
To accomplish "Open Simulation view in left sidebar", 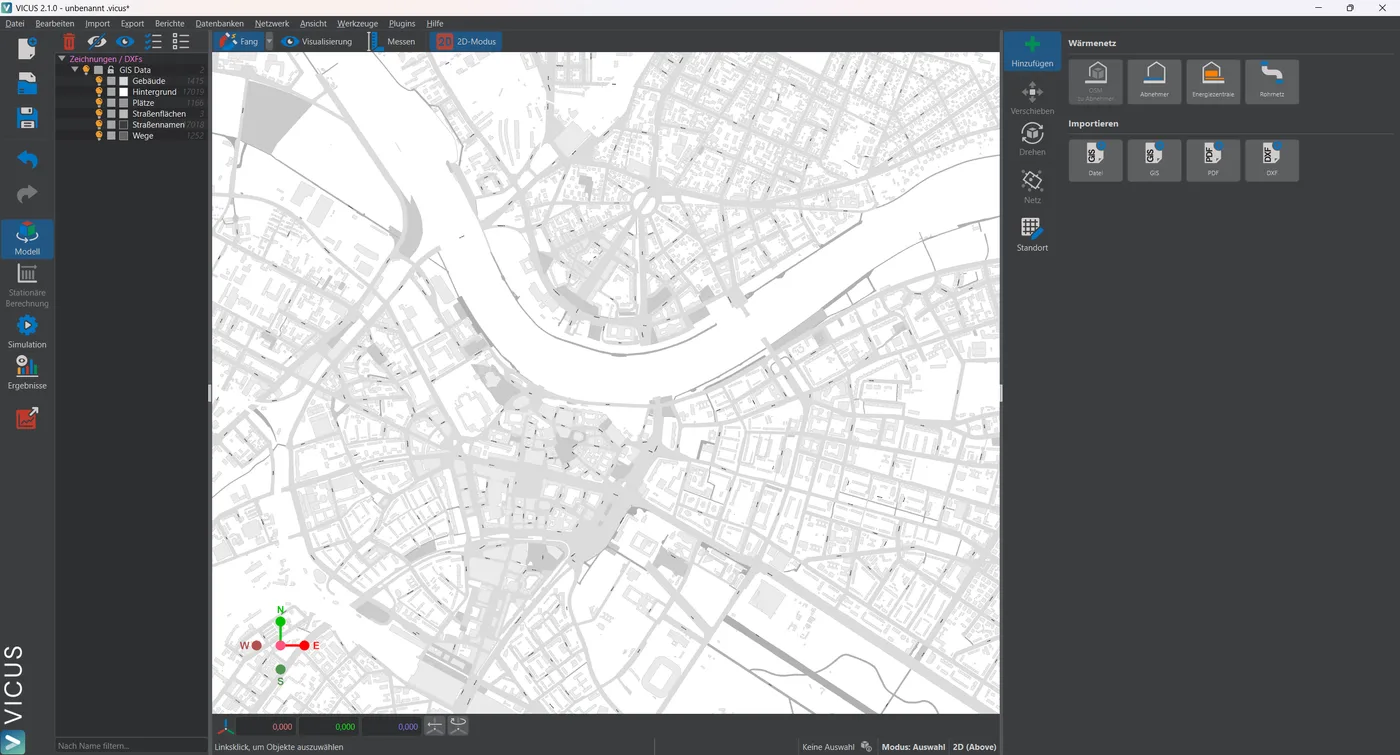I will (27, 332).
